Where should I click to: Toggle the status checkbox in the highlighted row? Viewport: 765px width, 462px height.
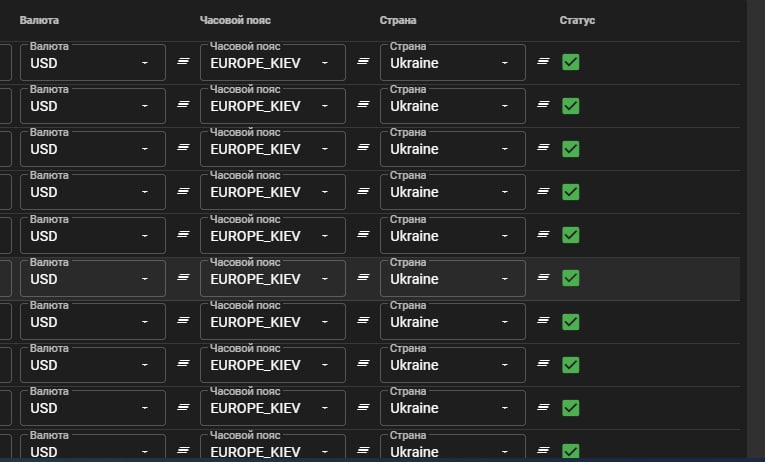571,278
